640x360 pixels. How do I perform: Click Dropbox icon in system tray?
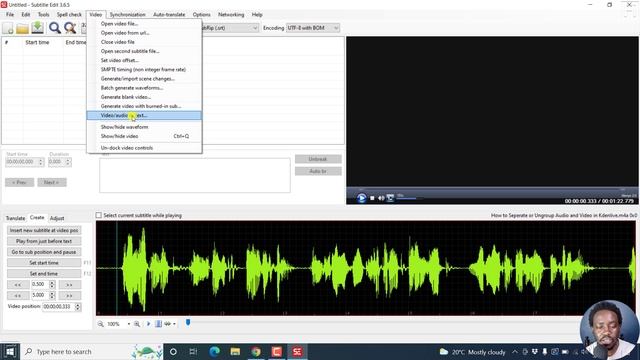(535, 351)
